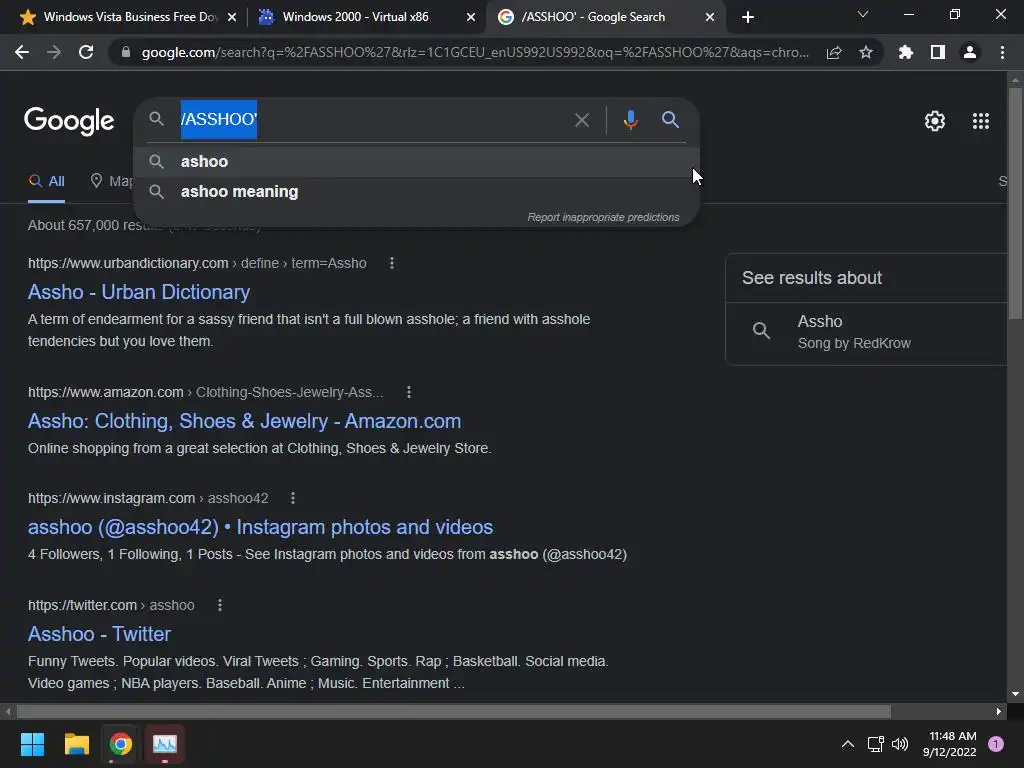Screen dimensions: 1024x768
Task: Click the vertical scrollbar thumb
Action: [x=1015, y=202]
